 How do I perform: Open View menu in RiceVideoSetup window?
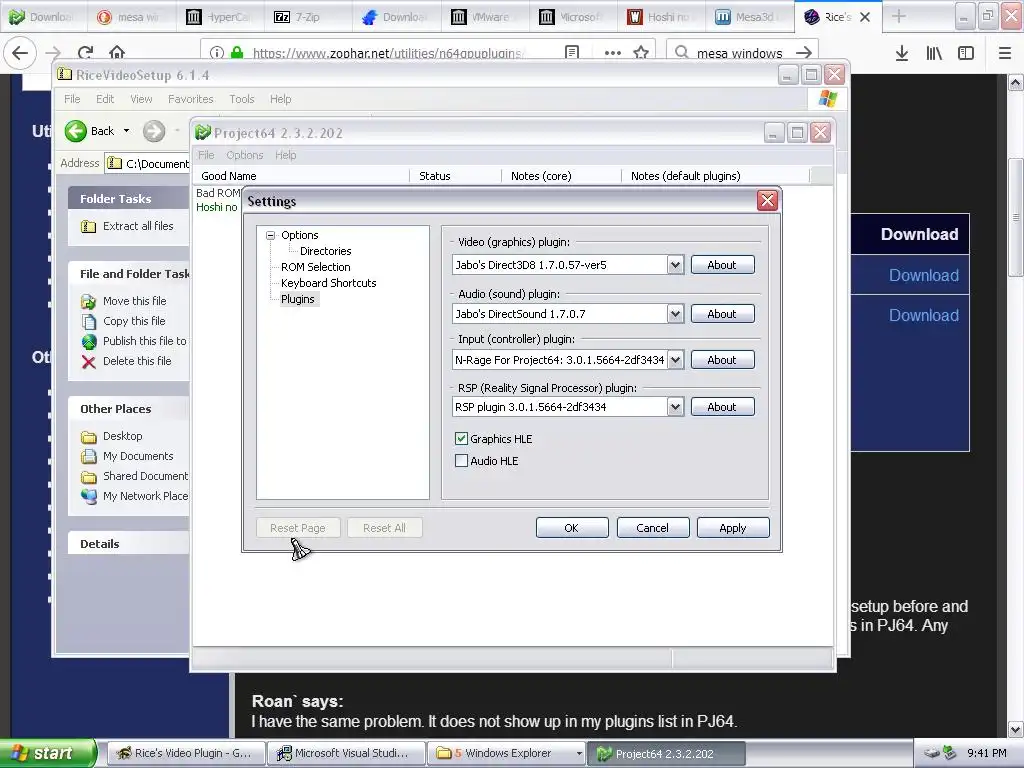coord(141,99)
